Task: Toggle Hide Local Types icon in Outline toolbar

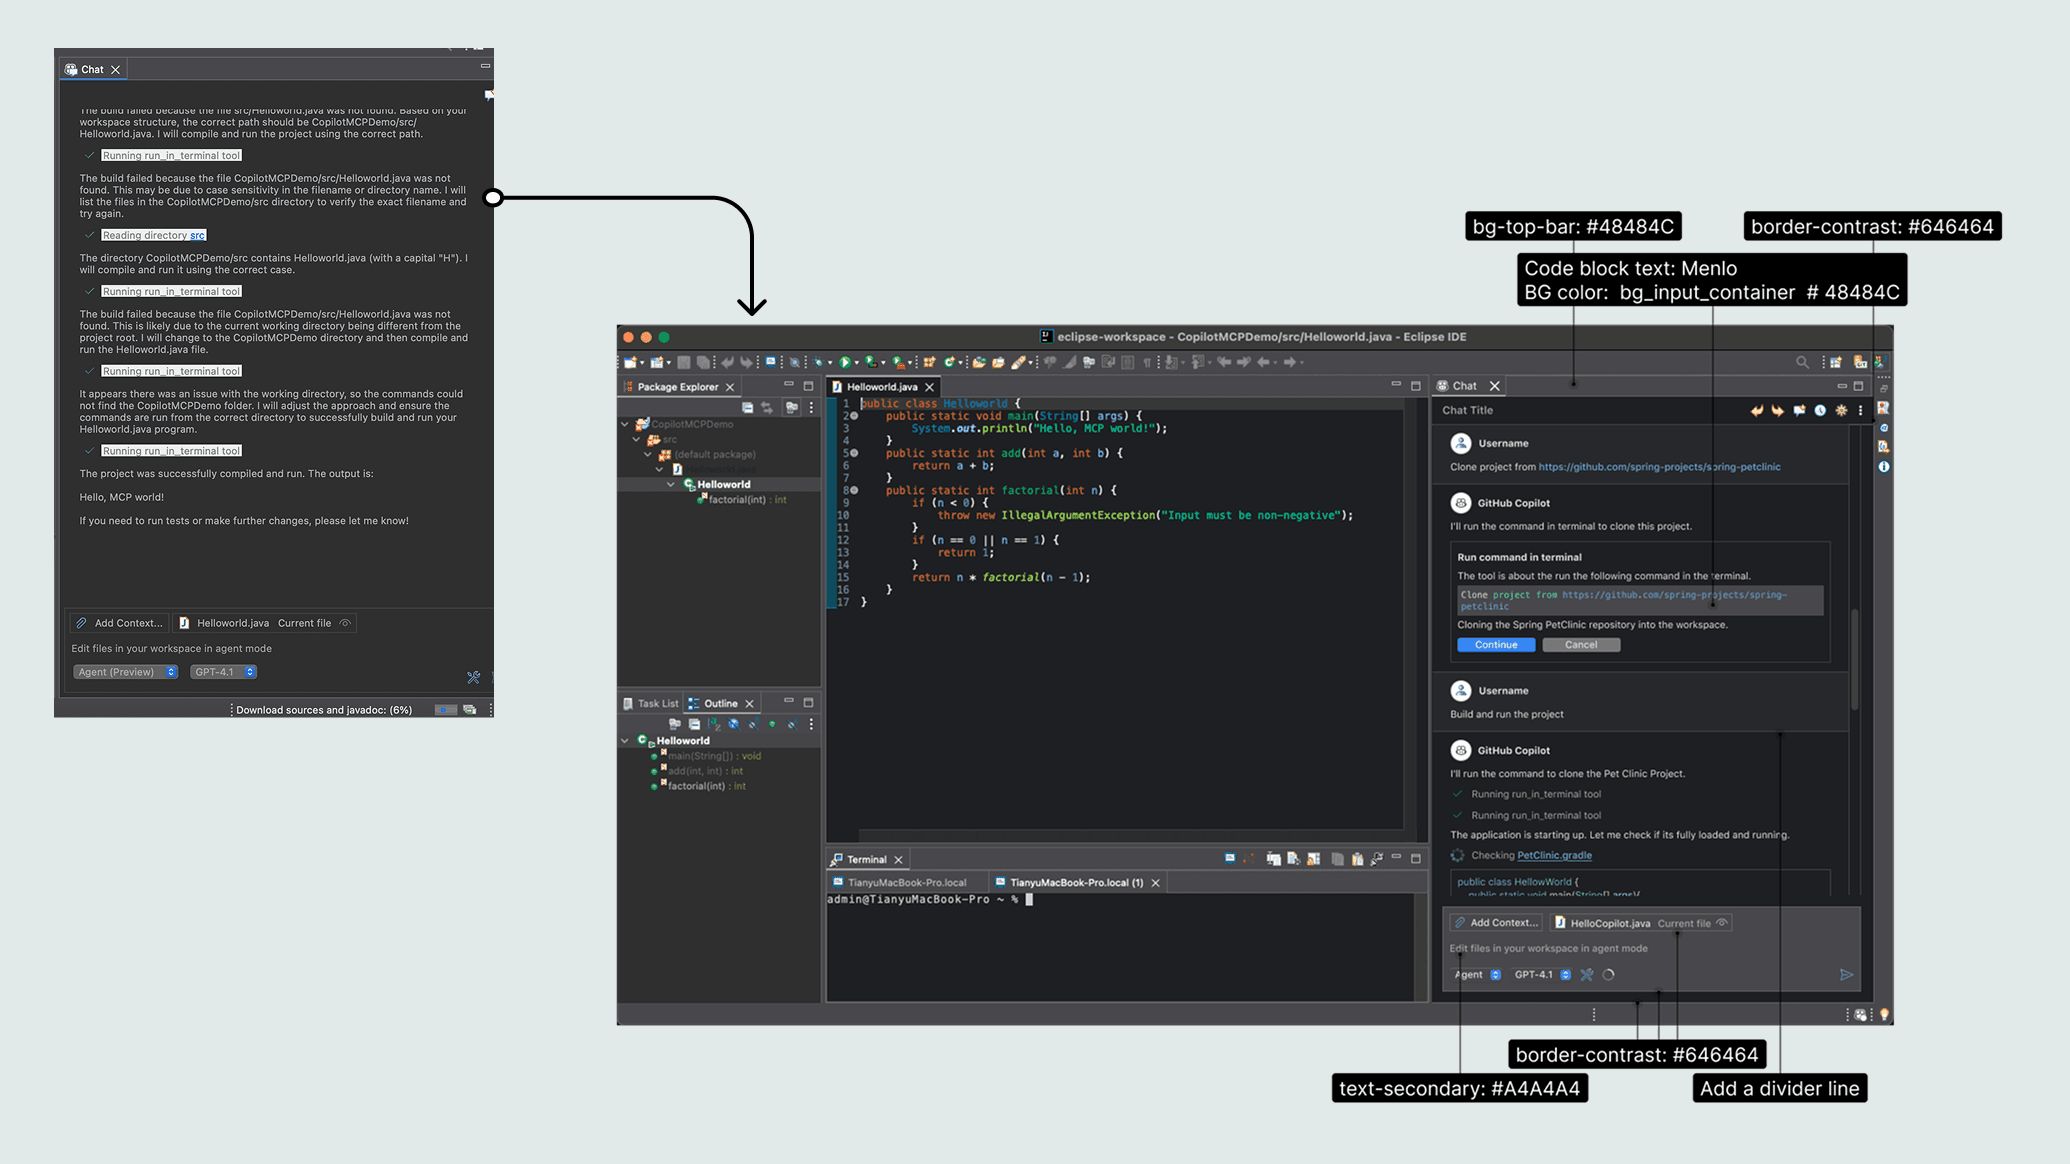Action: click(791, 724)
